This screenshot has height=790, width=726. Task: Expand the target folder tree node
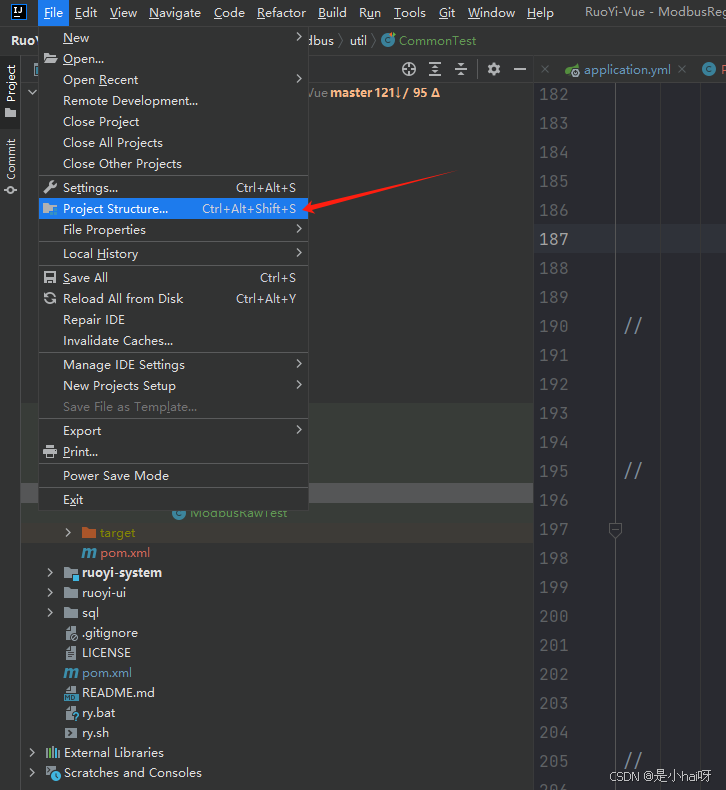click(x=68, y=533)
